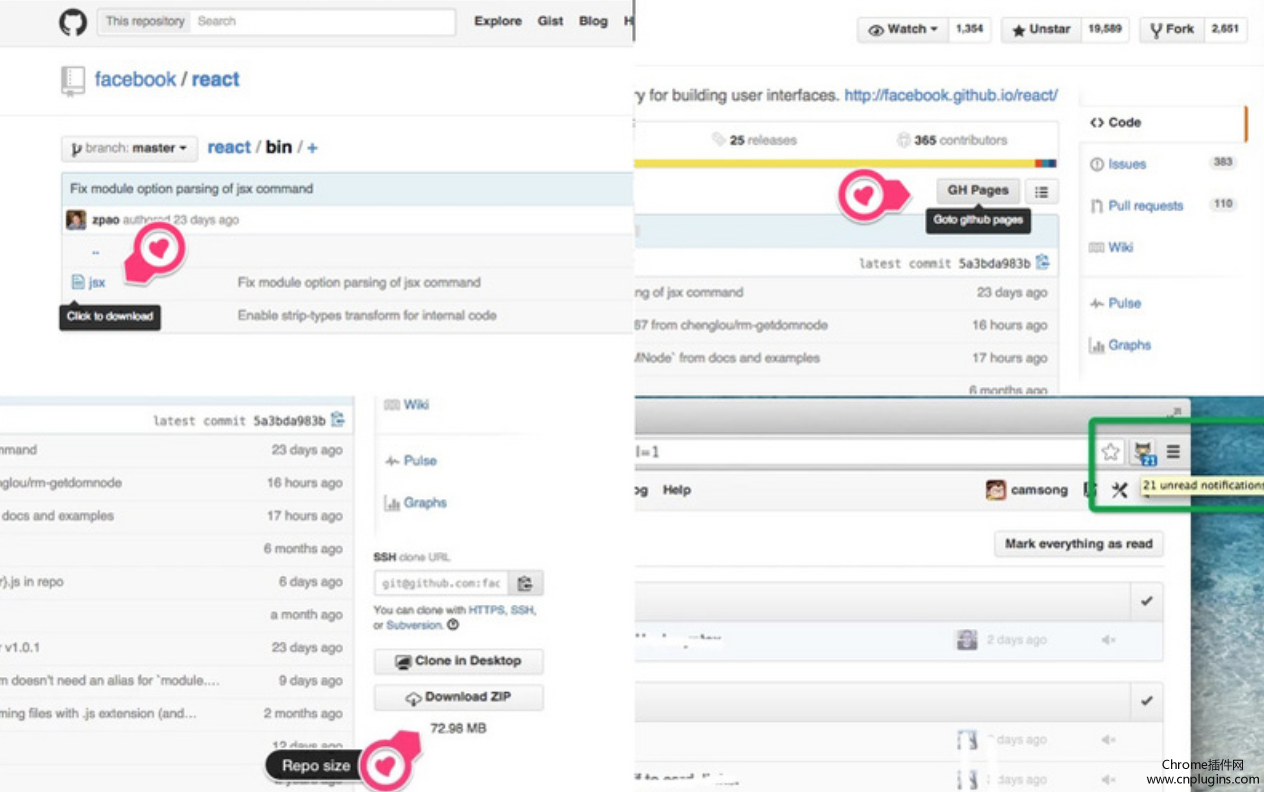Open the Explore navigation item
1264x792 pixels.
point(498,21)
